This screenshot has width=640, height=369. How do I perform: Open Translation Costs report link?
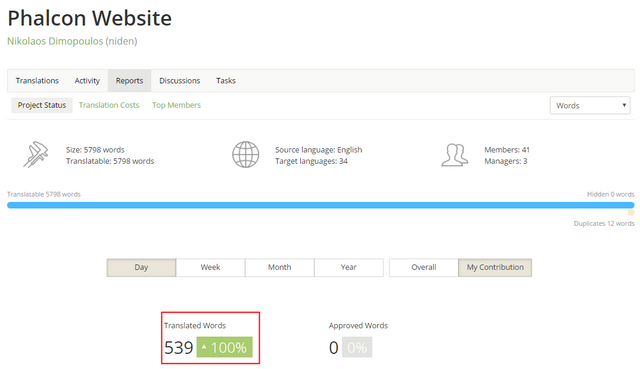tap(109, 105)
